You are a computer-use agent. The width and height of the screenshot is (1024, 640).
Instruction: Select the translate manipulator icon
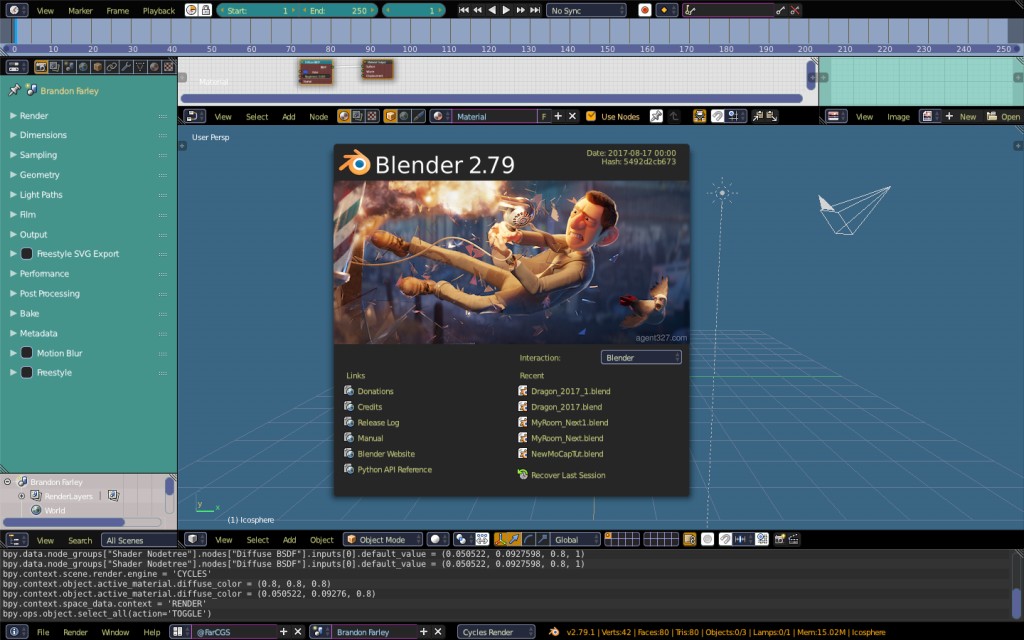pyautogui.click(x=512, y=540)
